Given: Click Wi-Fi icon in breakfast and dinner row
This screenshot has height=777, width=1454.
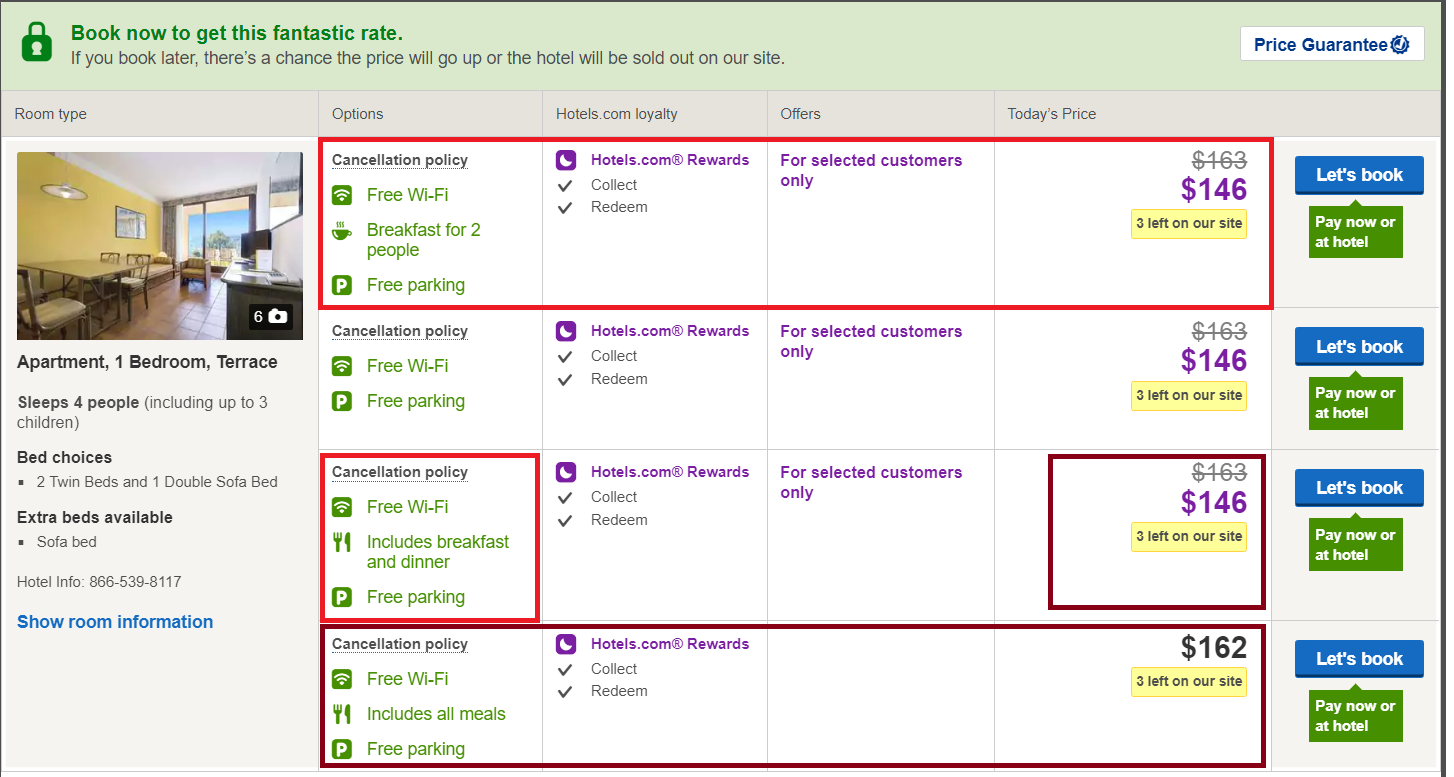Looking at the screenshot, I should pos(342,507).
